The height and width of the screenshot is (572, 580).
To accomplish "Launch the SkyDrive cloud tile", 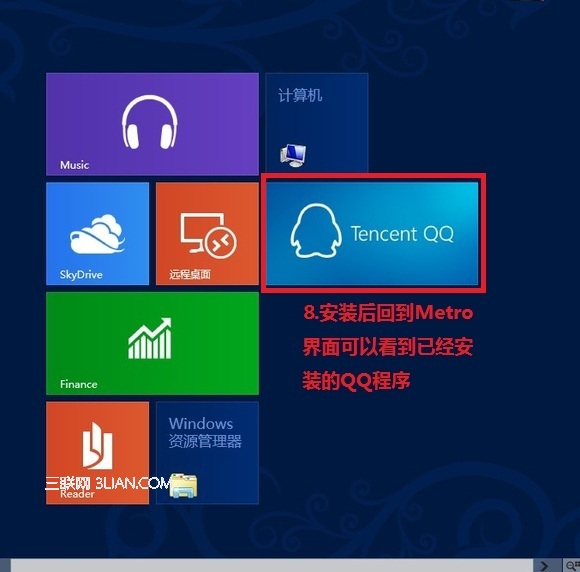I will pos(97,233).
